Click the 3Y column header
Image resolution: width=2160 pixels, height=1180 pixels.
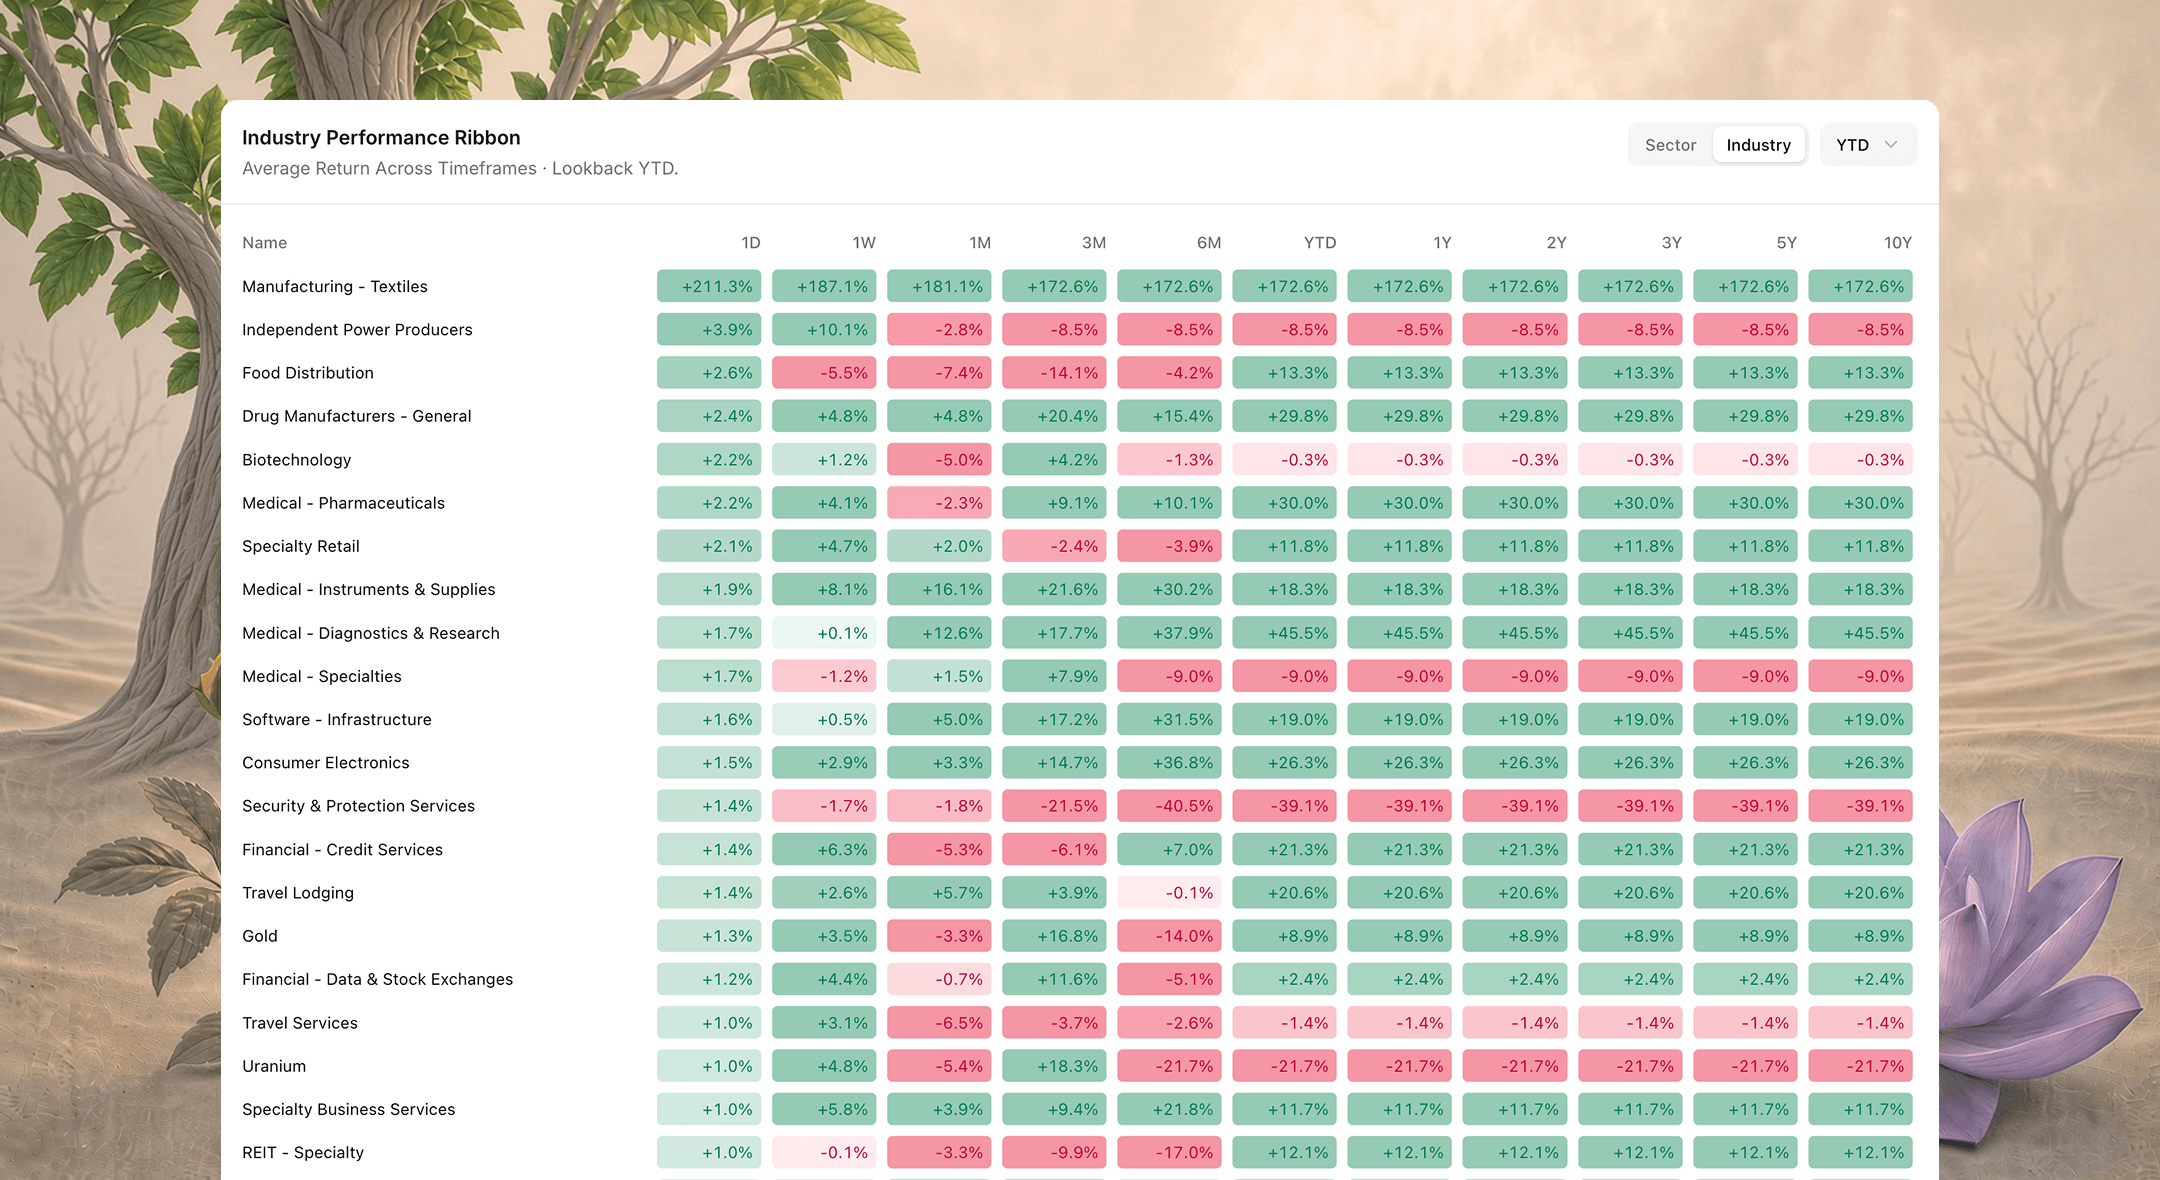(1671, 243)
